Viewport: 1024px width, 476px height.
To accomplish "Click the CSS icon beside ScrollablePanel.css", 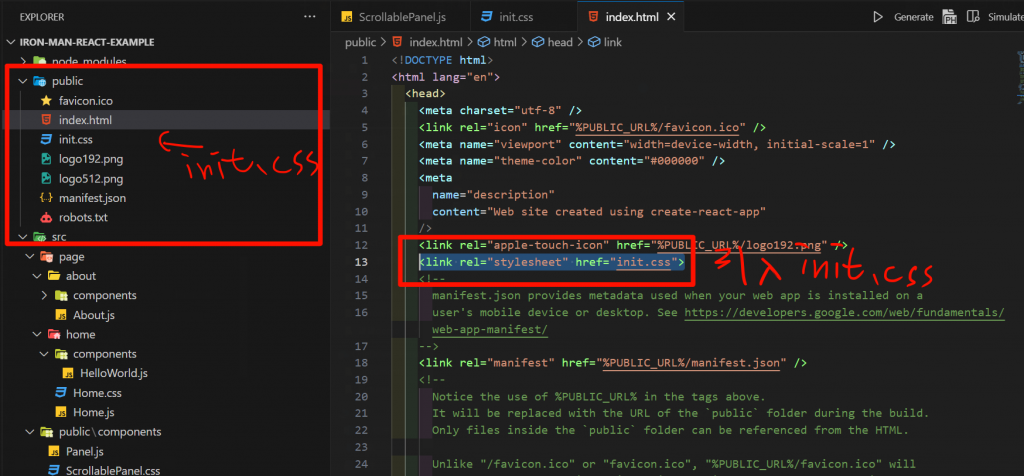I will [x=54, y=470].
